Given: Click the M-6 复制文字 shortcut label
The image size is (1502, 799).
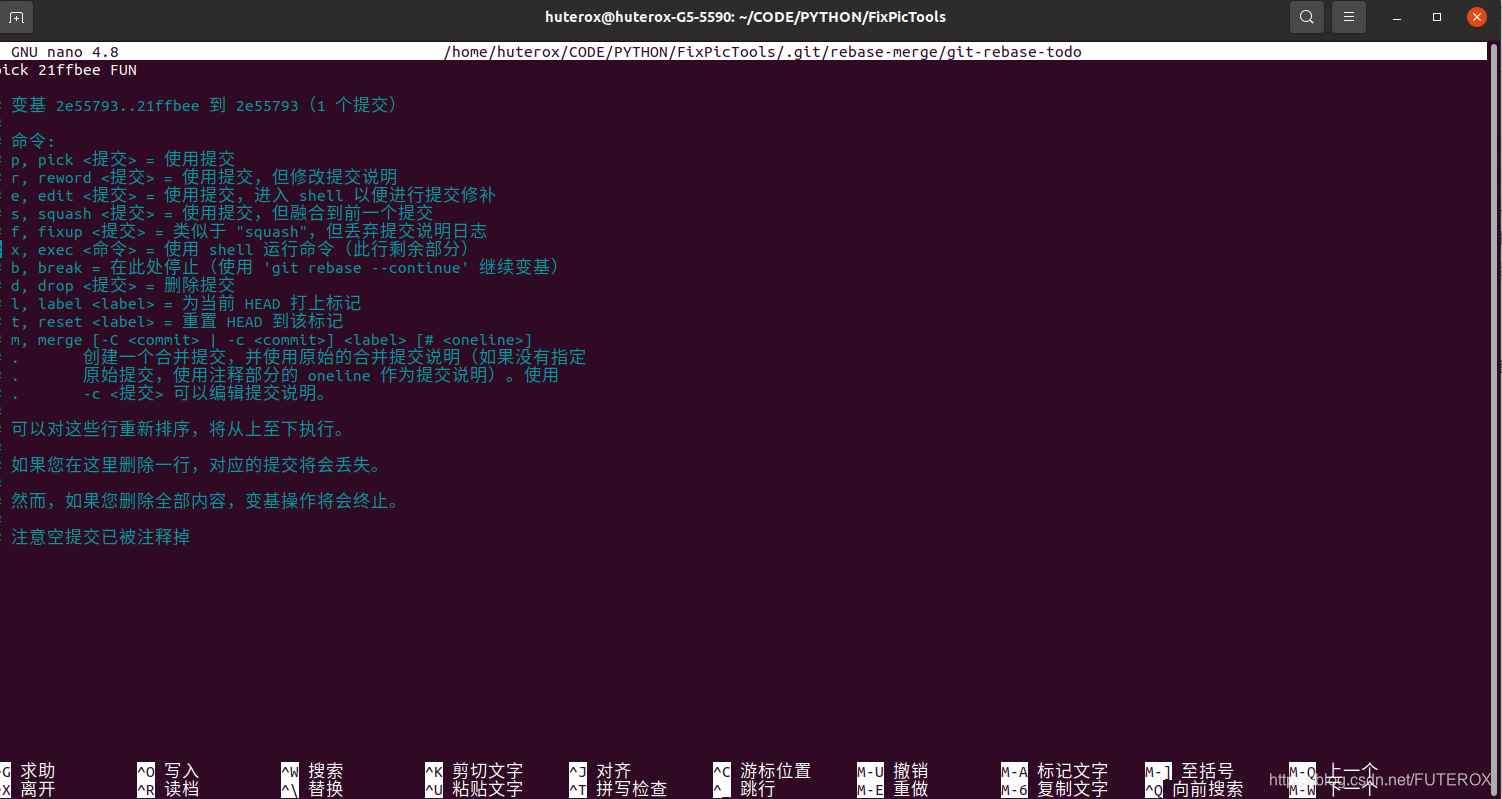Looking at the screenshot, I should click(x=1055, y=789).
